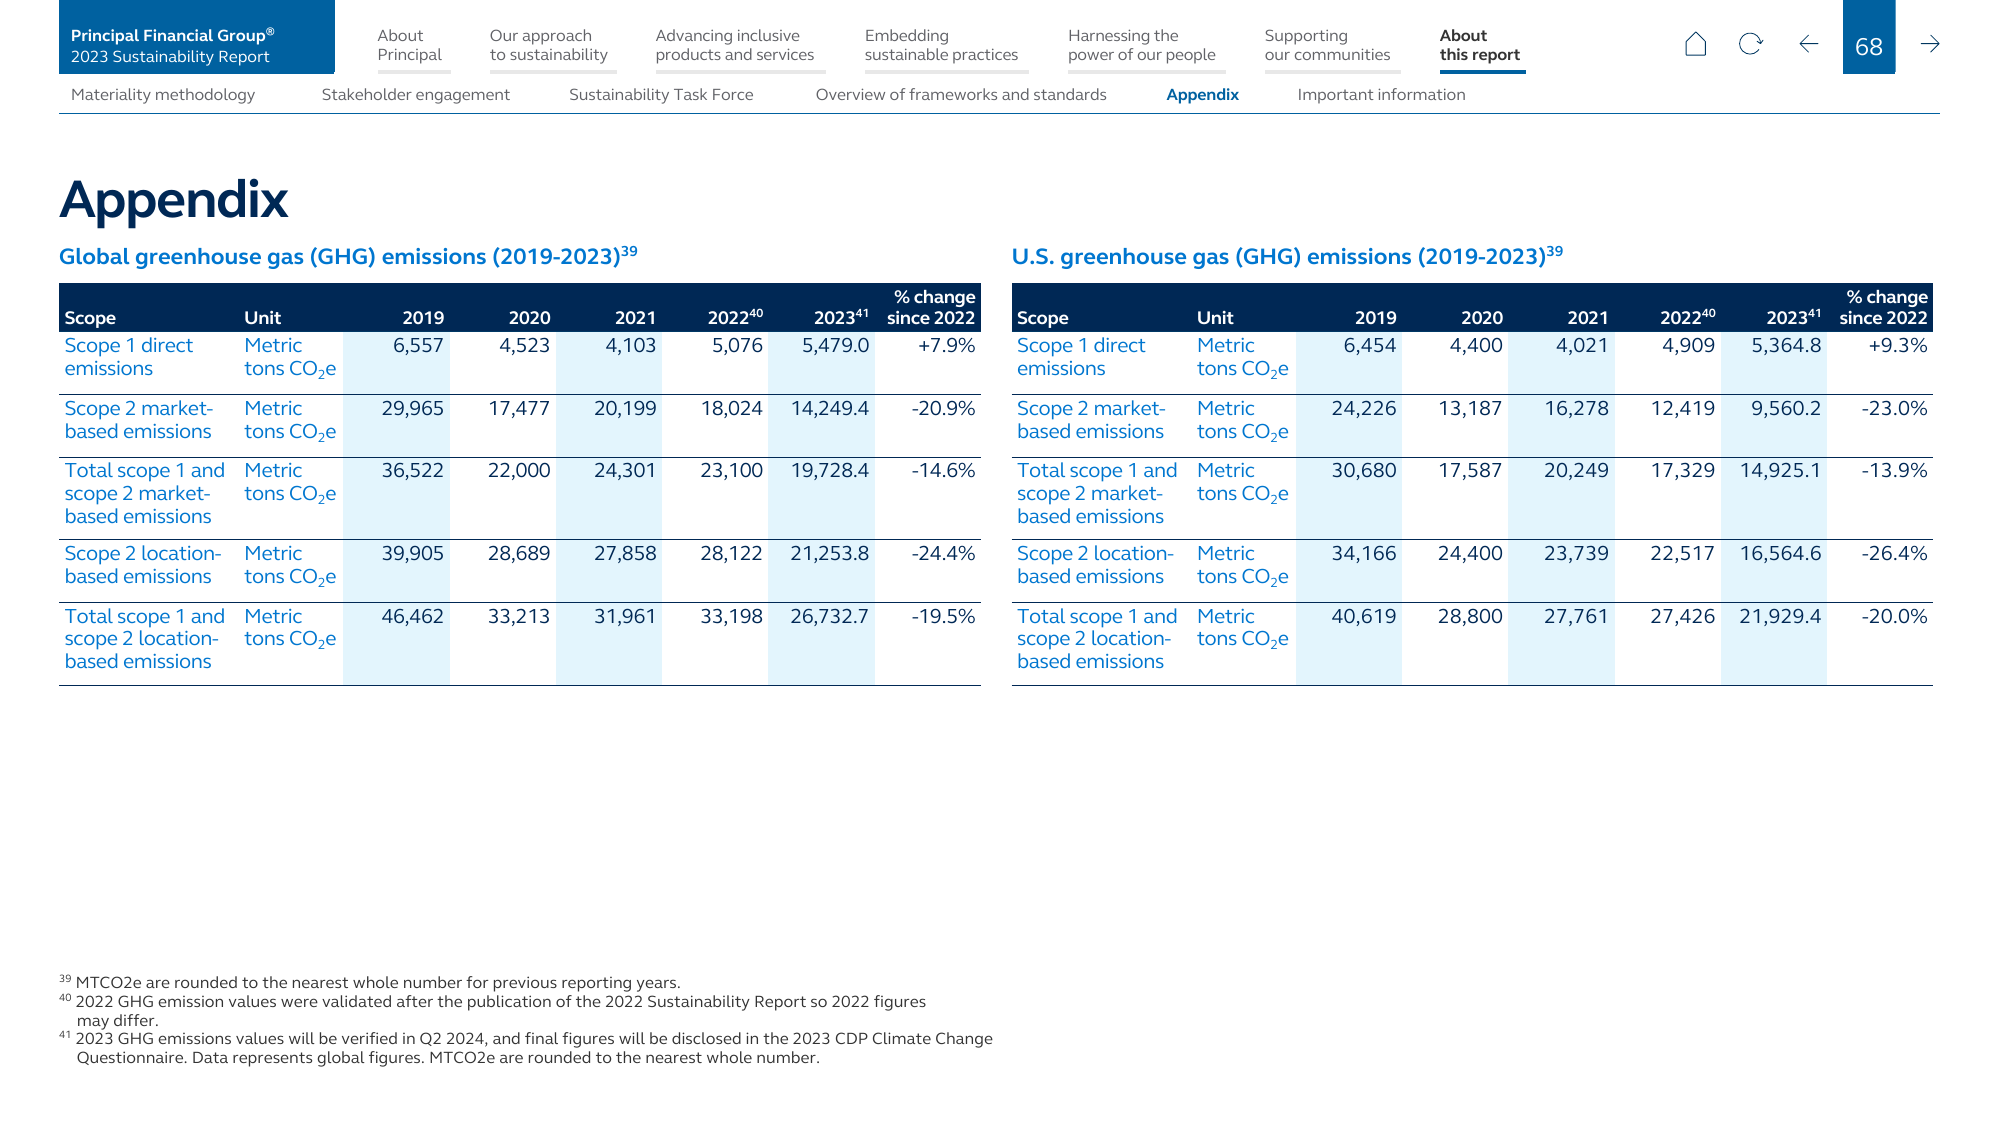Screen dimensions: 2000x1125
Task: Click footnote 39 about MTCO2e rounding
Action: pyautogui.click(x=370, y=982)
